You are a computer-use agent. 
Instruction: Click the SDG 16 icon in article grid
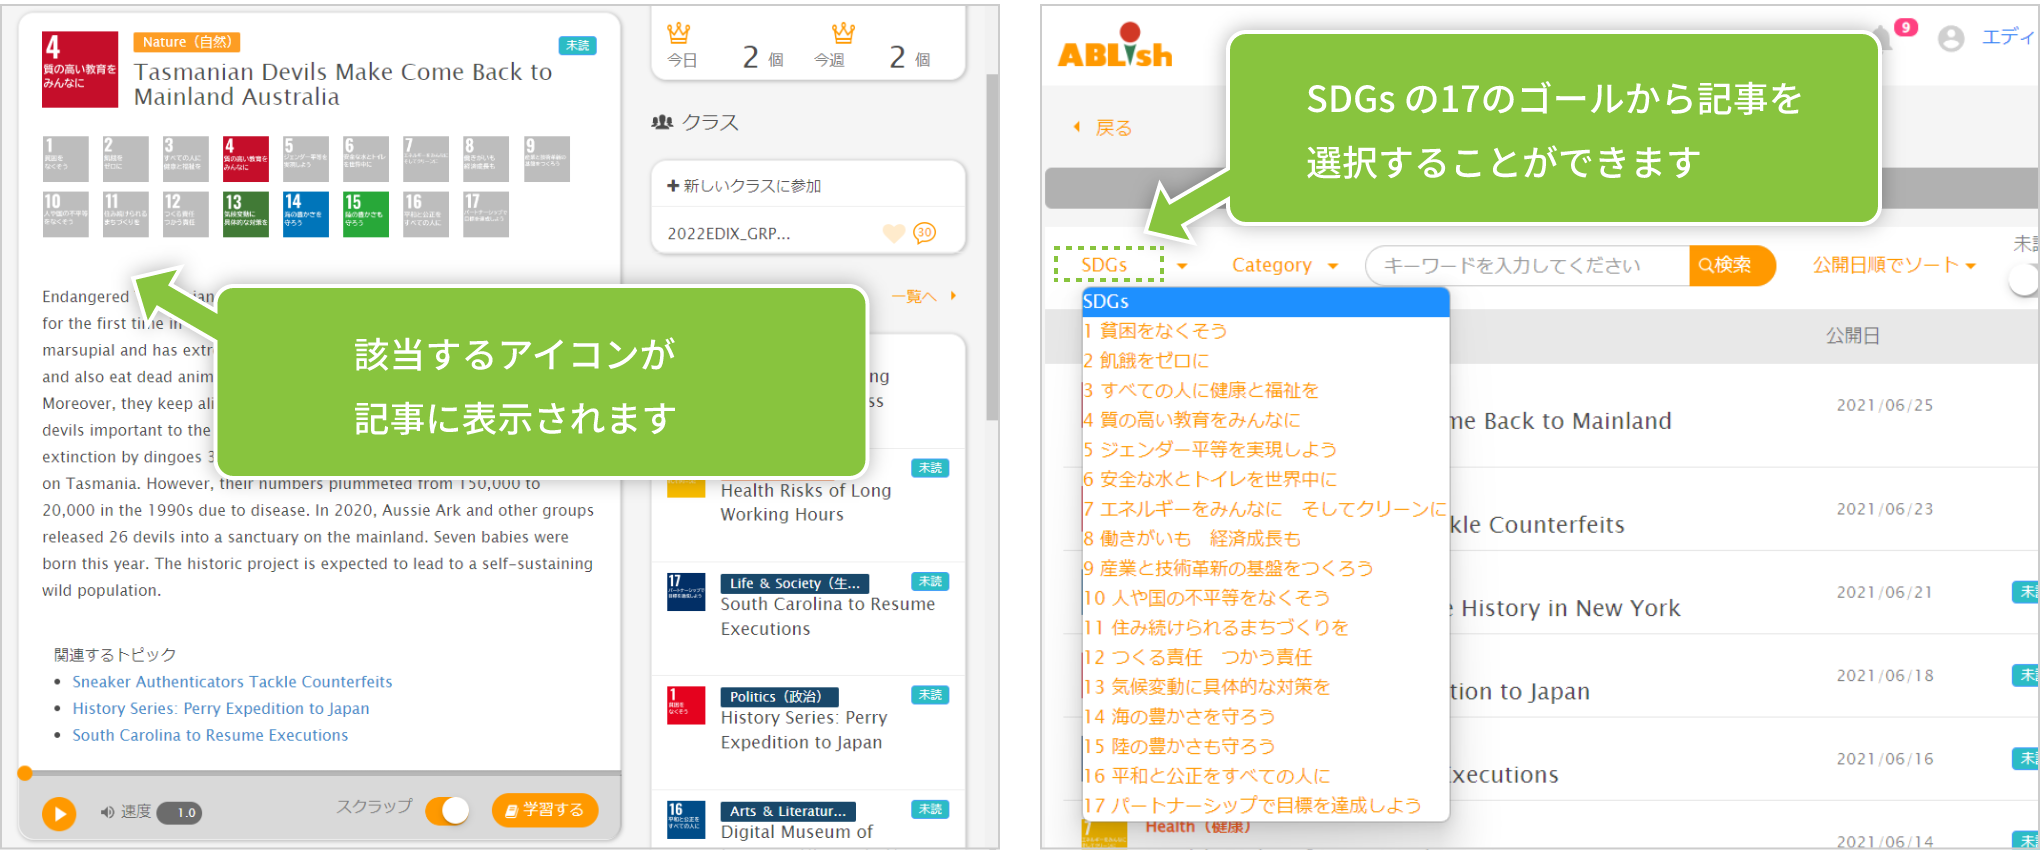tap(426, 214)
